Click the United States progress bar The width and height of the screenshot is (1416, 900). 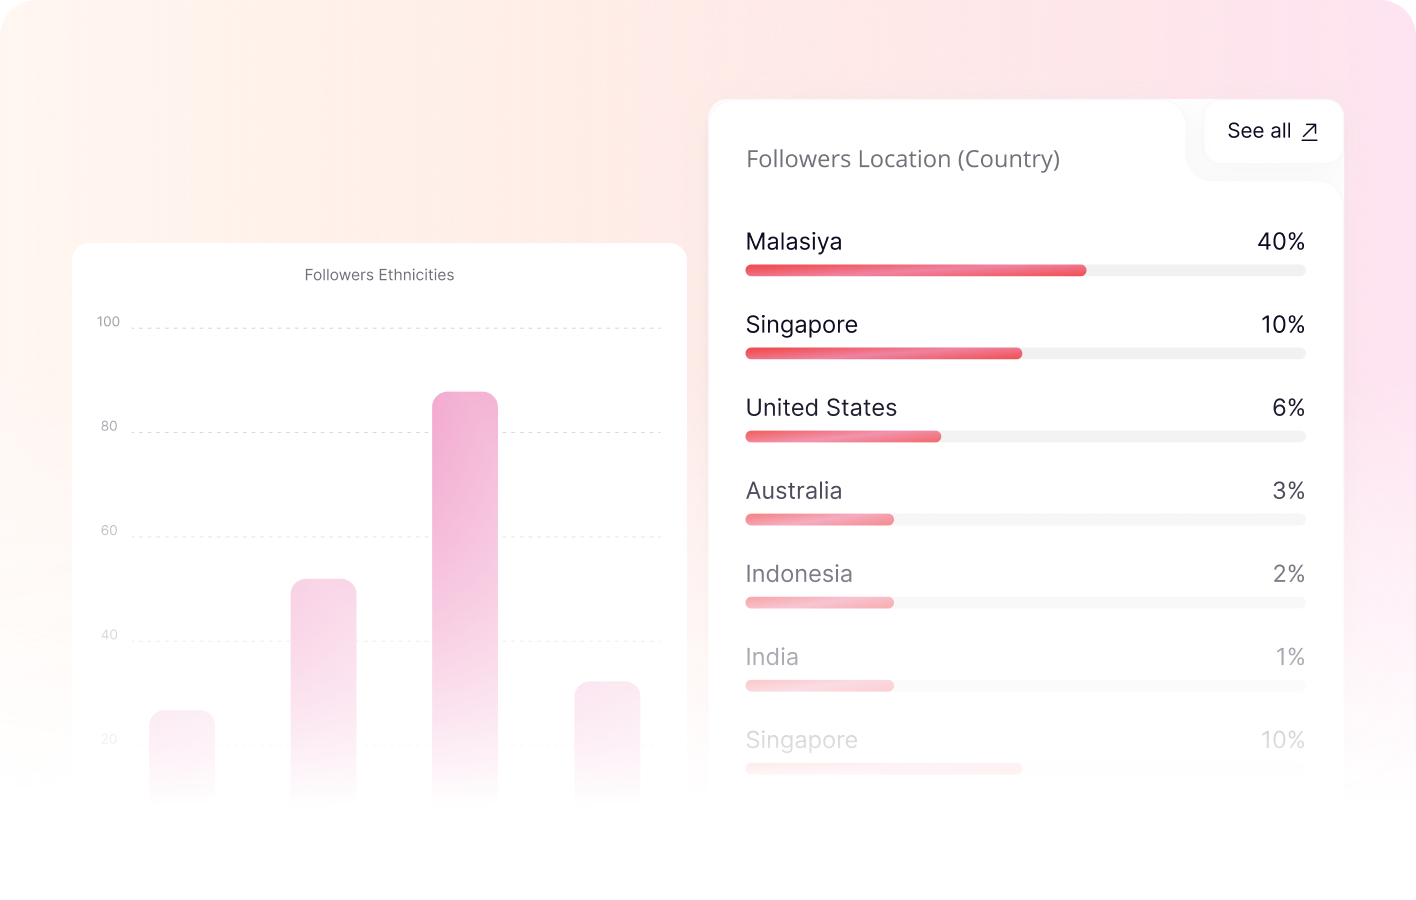coord(1025,436)
